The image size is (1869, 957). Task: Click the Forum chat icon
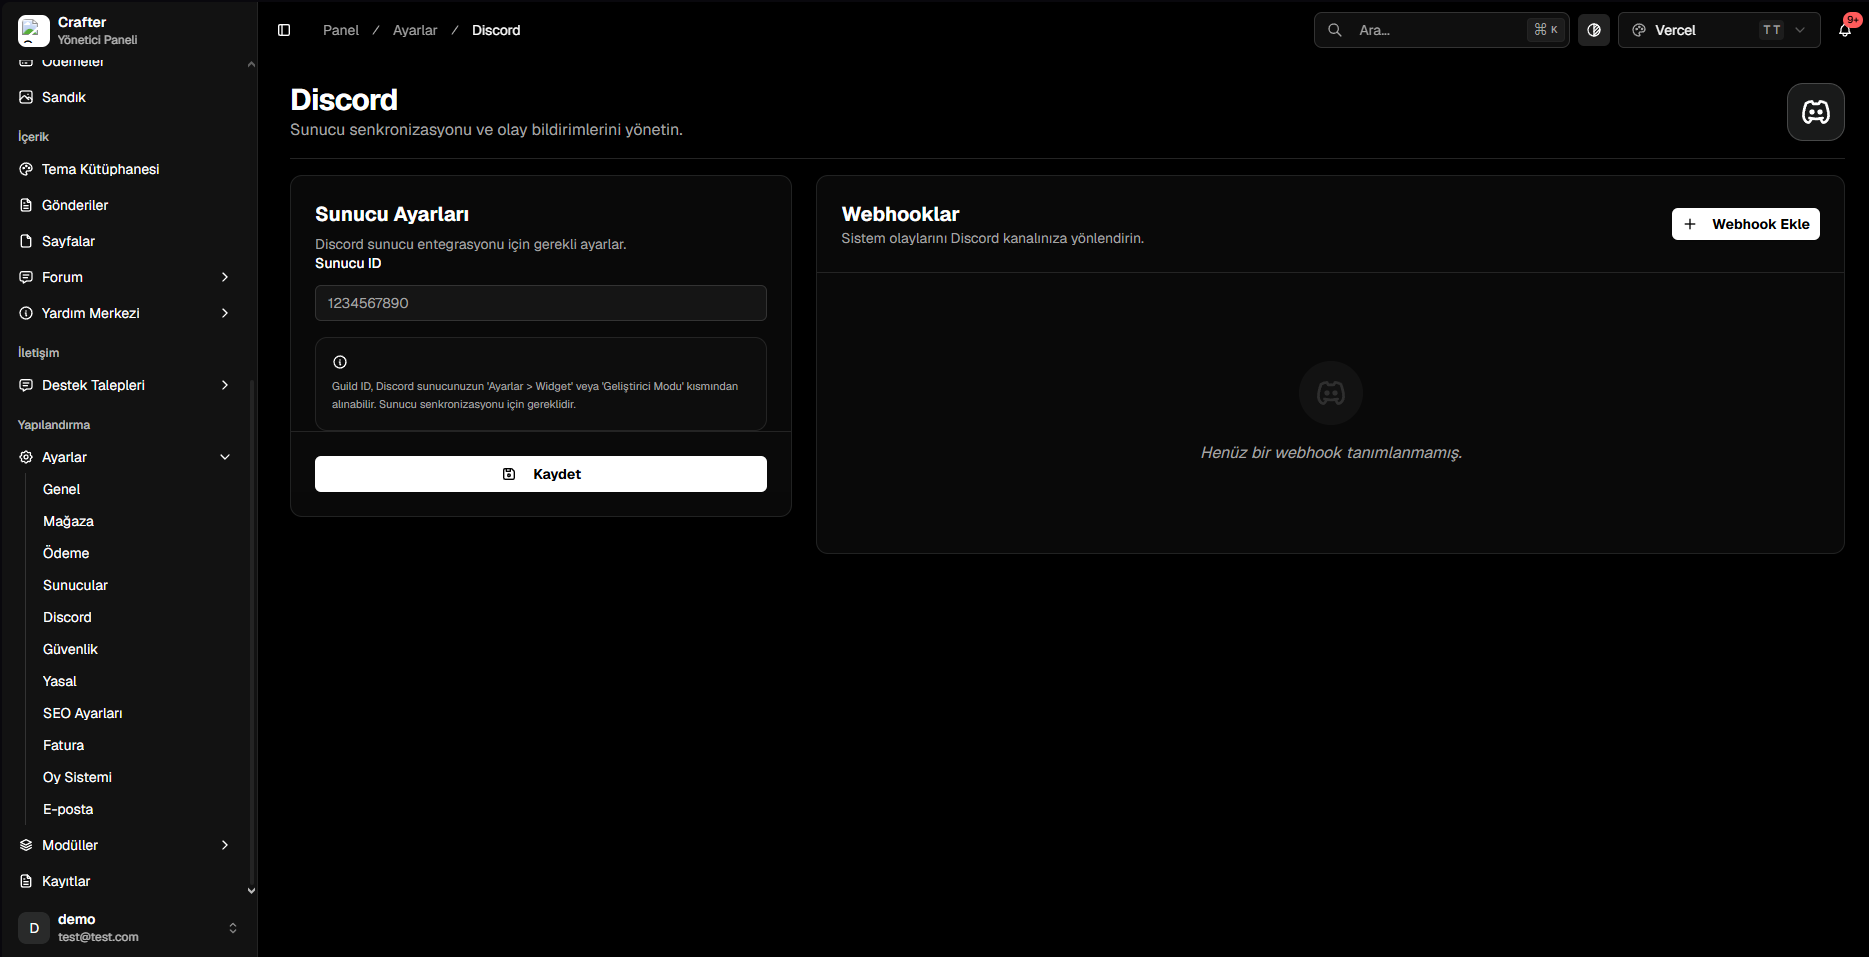pyautogui.click(x=26, y=277)
